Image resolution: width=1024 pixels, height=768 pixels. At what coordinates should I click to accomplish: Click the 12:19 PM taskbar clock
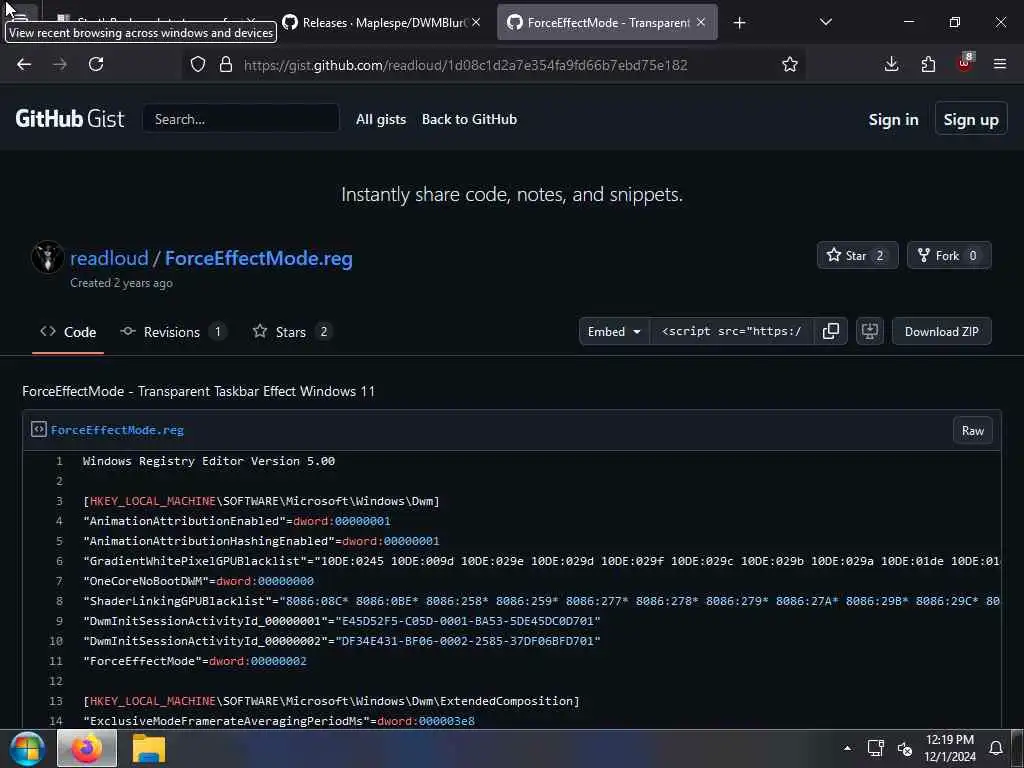950,748
